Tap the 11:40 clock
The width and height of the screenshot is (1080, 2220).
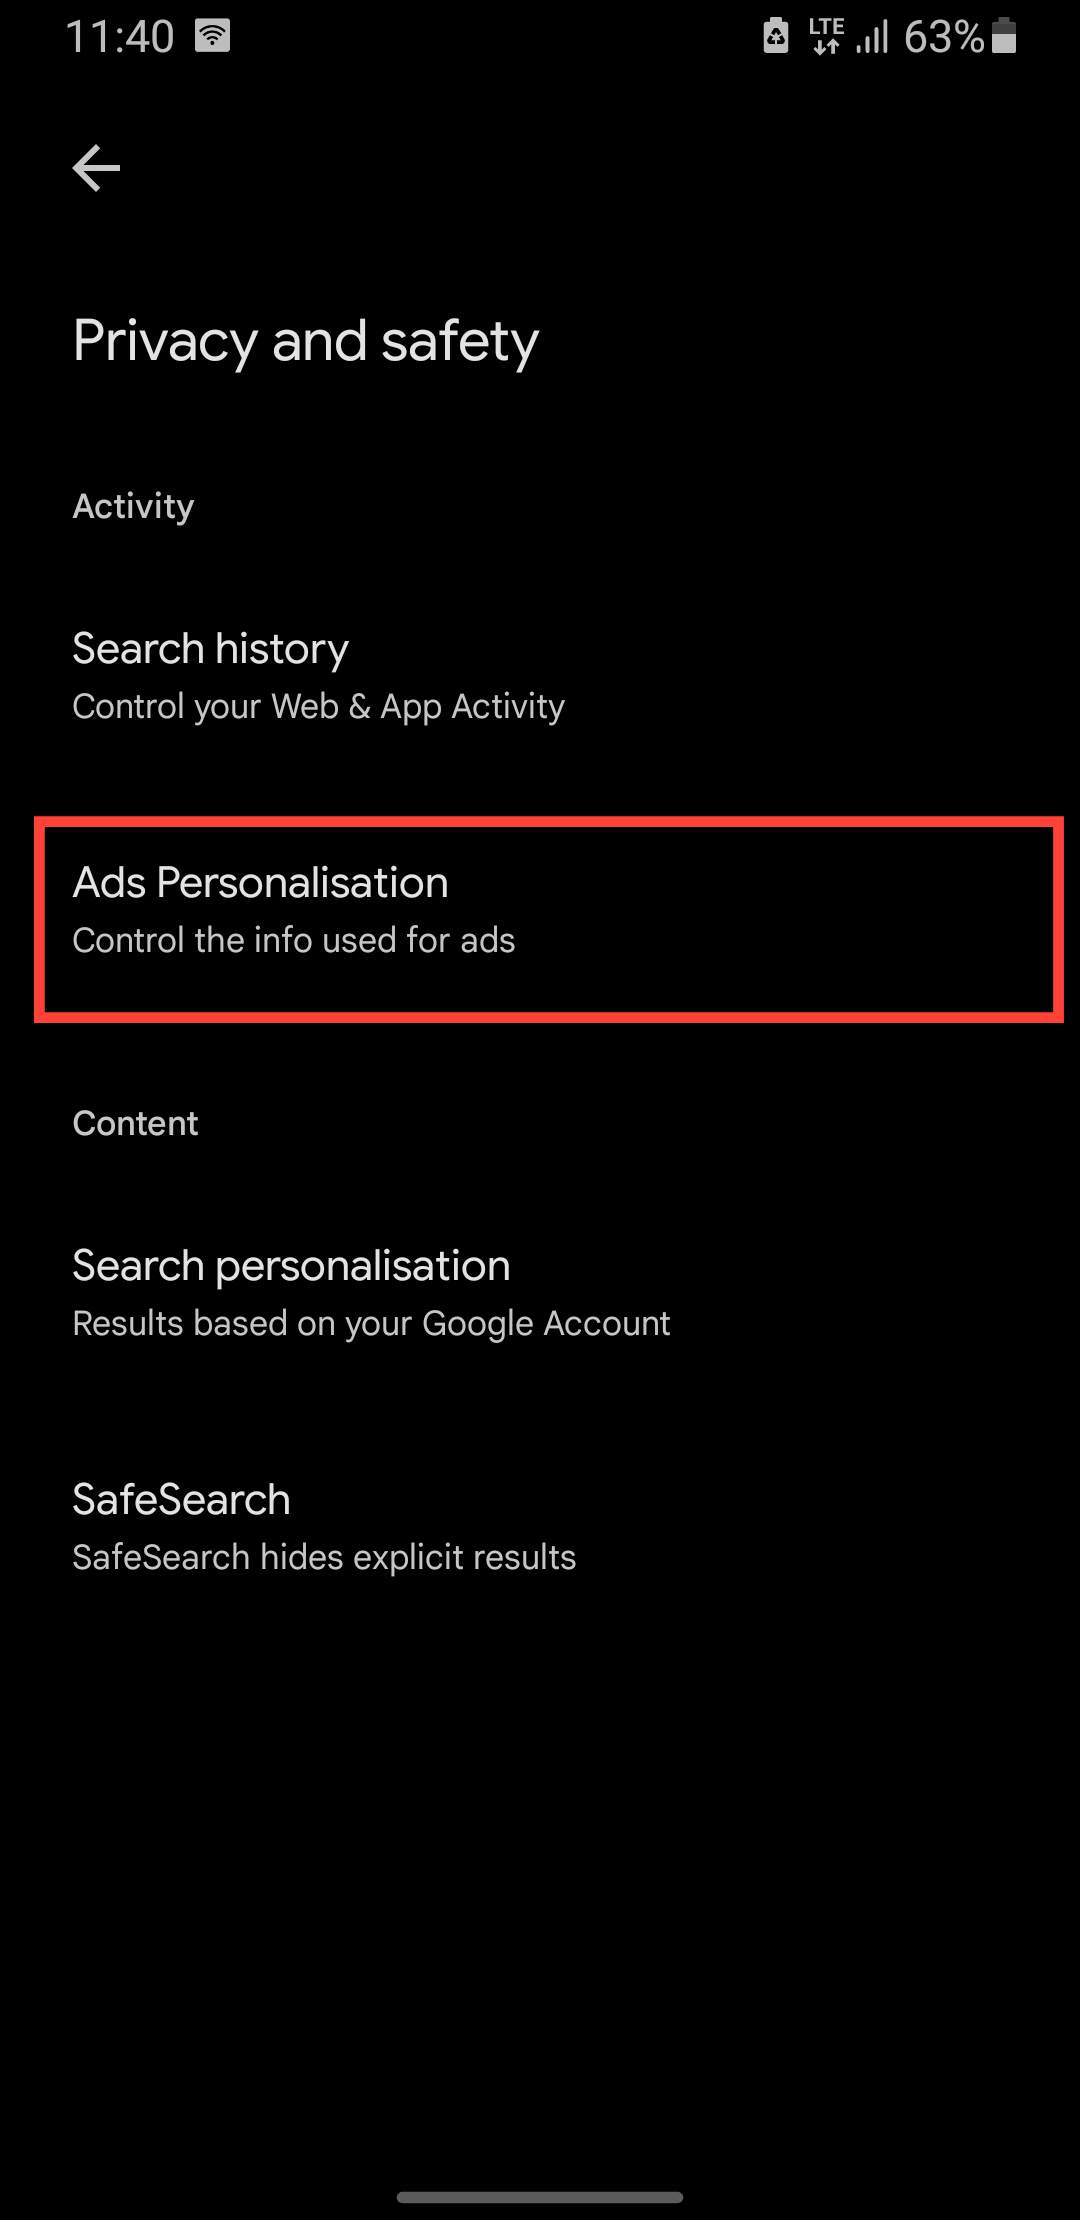click(x=120, y=38)
